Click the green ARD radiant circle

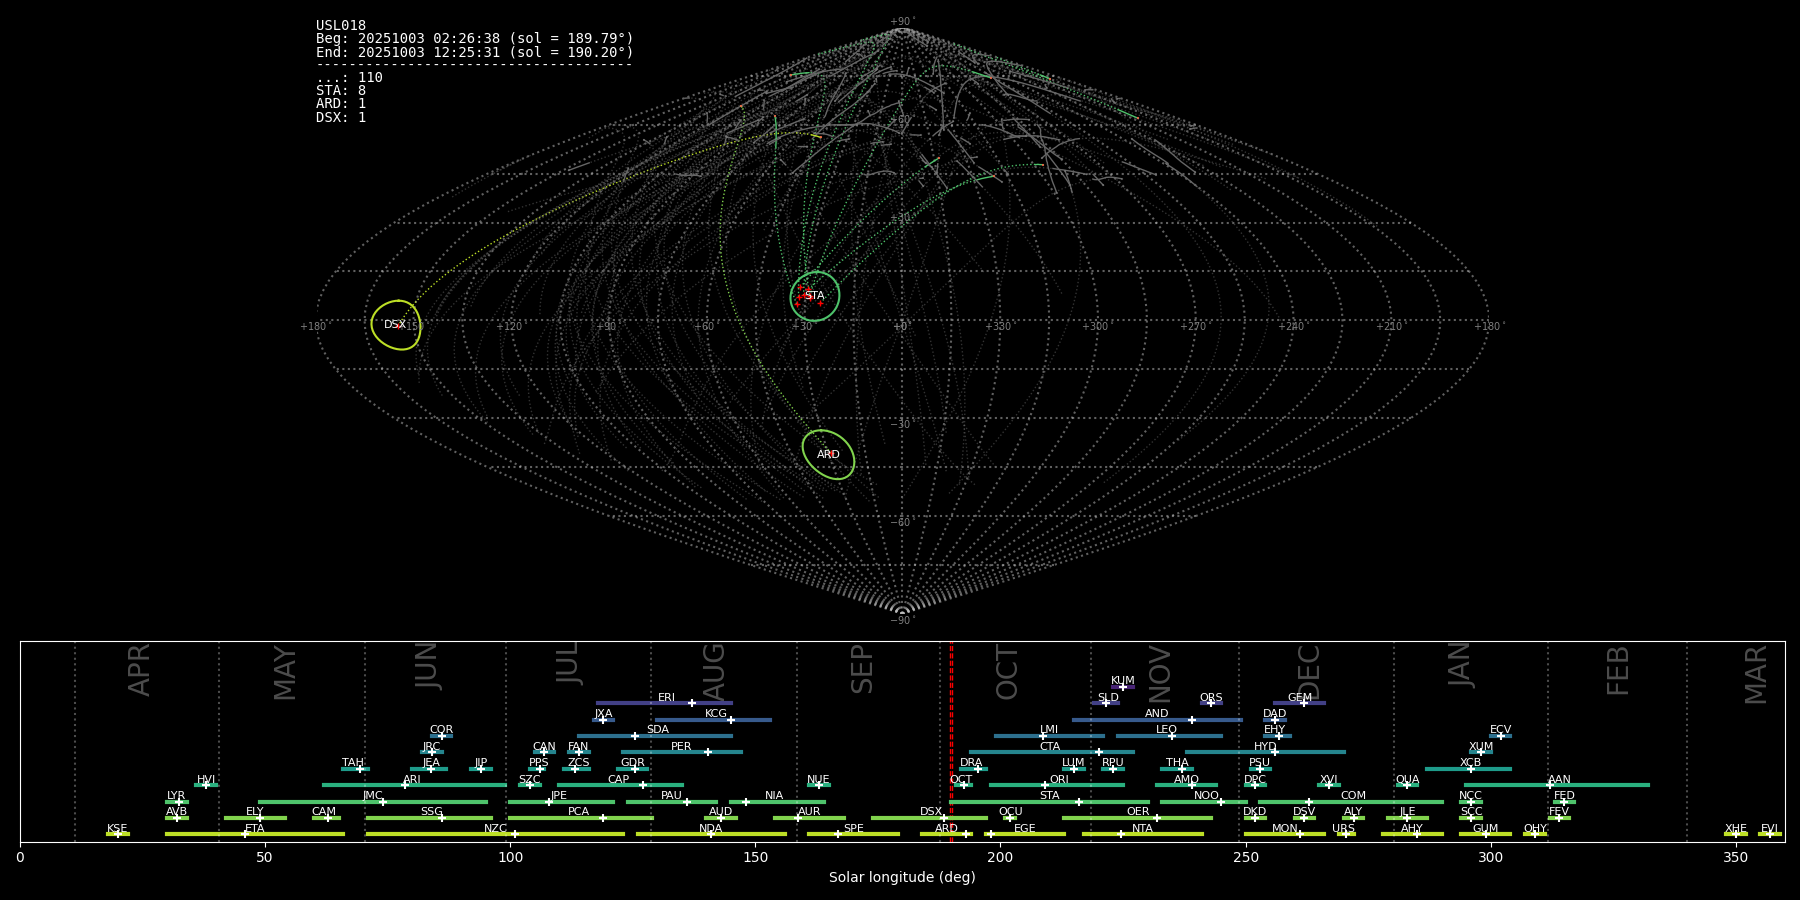point(828,455)
